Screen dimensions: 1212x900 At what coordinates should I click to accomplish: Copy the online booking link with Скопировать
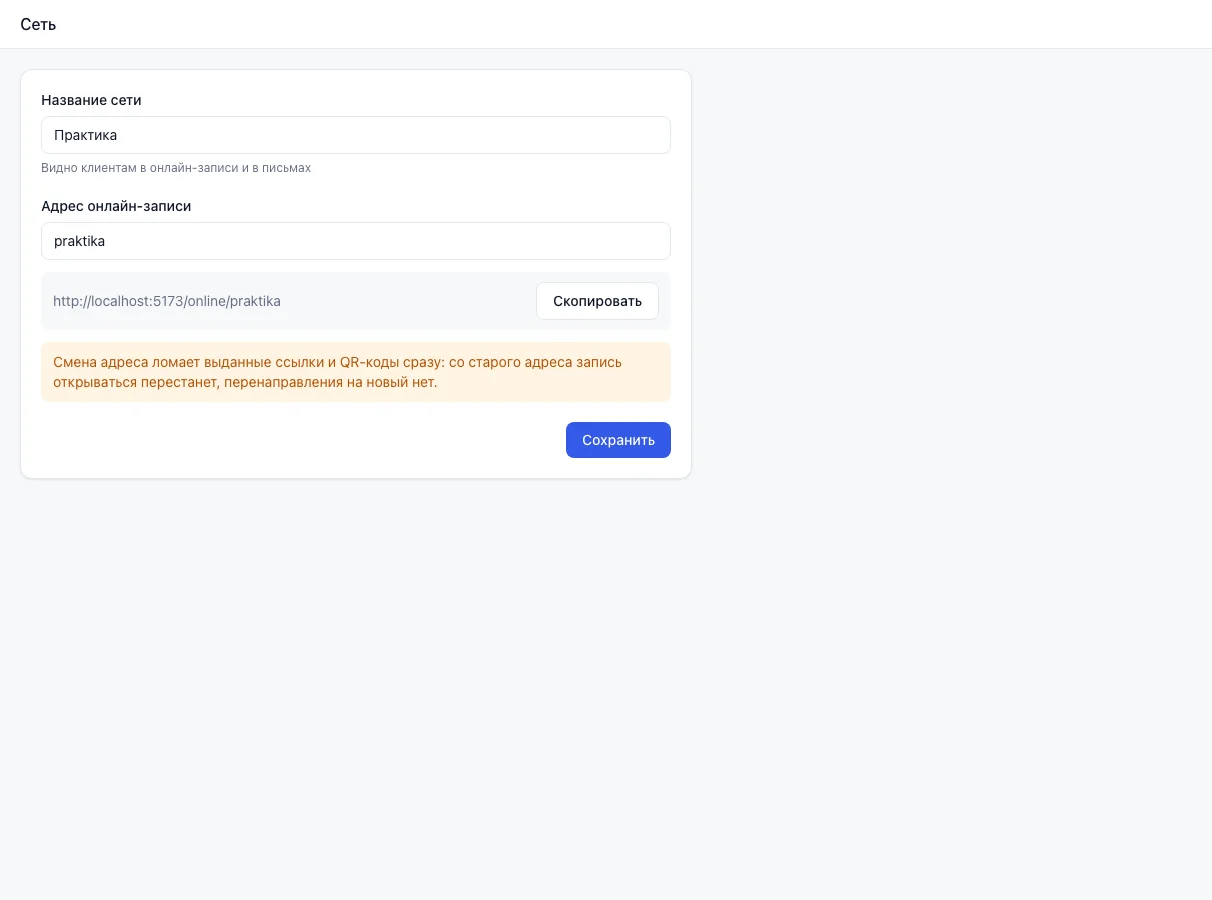pyautogui.click(x=597, y=301)
